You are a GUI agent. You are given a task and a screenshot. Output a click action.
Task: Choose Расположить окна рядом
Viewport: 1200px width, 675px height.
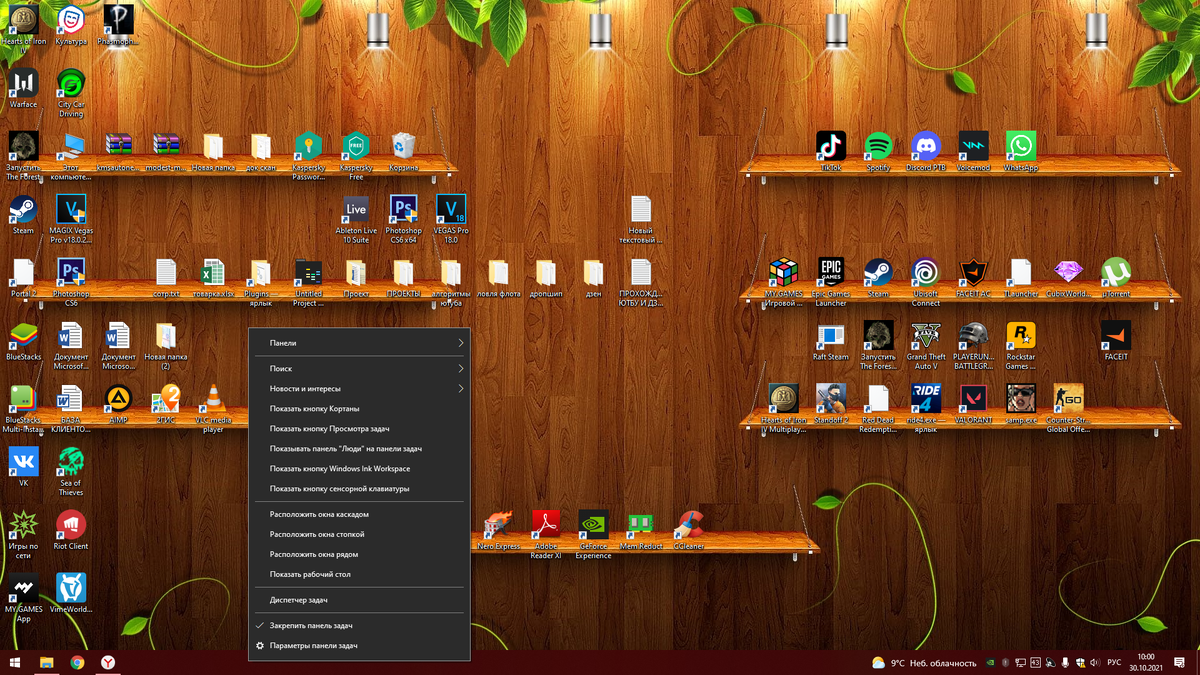pos(359,554)
